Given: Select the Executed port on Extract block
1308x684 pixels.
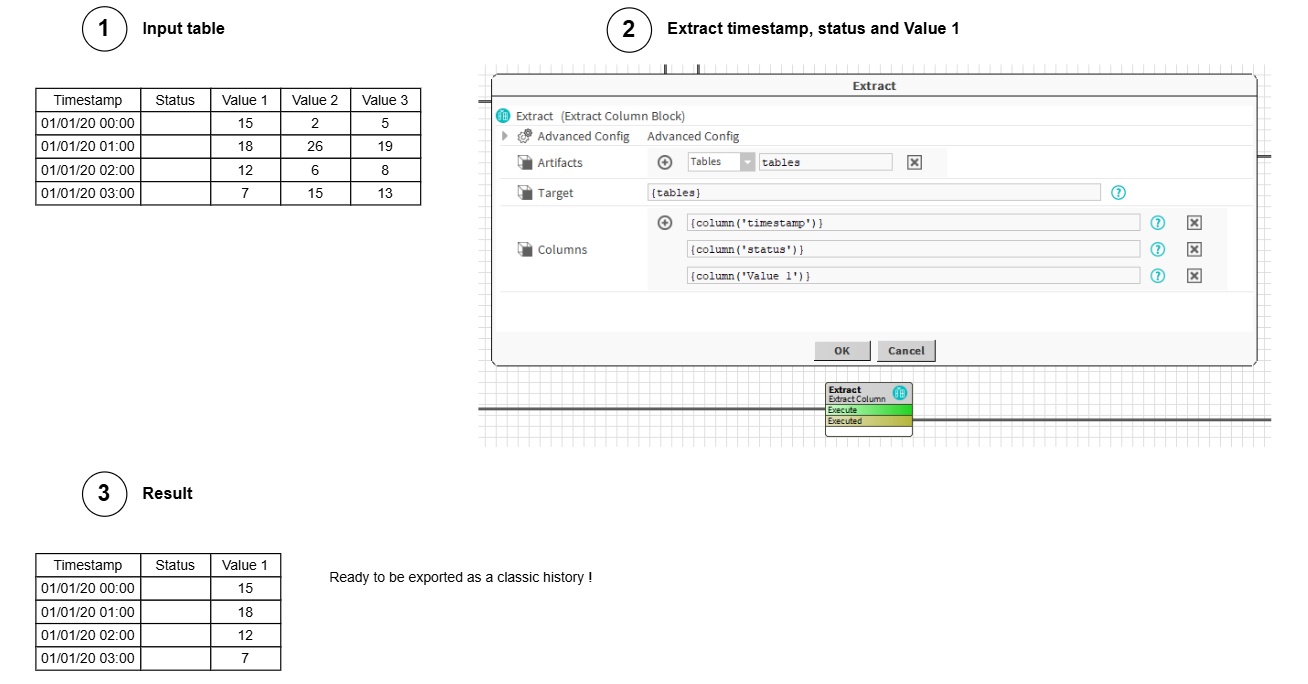Looking at the screenshot, I should coord(868,421).
